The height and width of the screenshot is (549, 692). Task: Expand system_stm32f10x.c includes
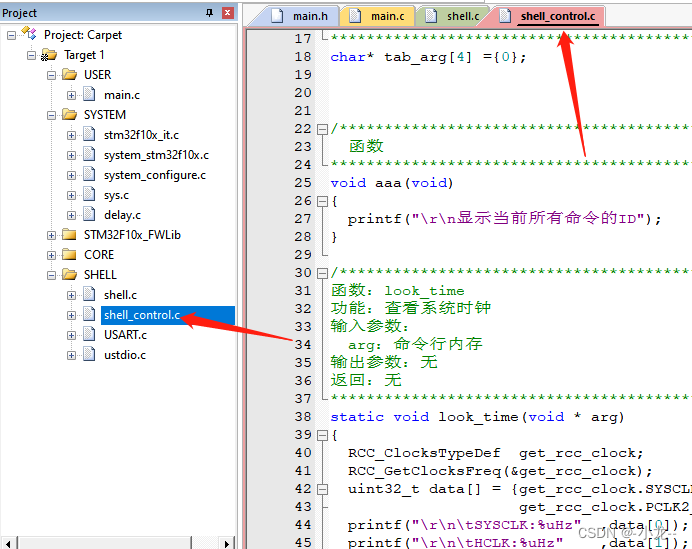point(71,155)
